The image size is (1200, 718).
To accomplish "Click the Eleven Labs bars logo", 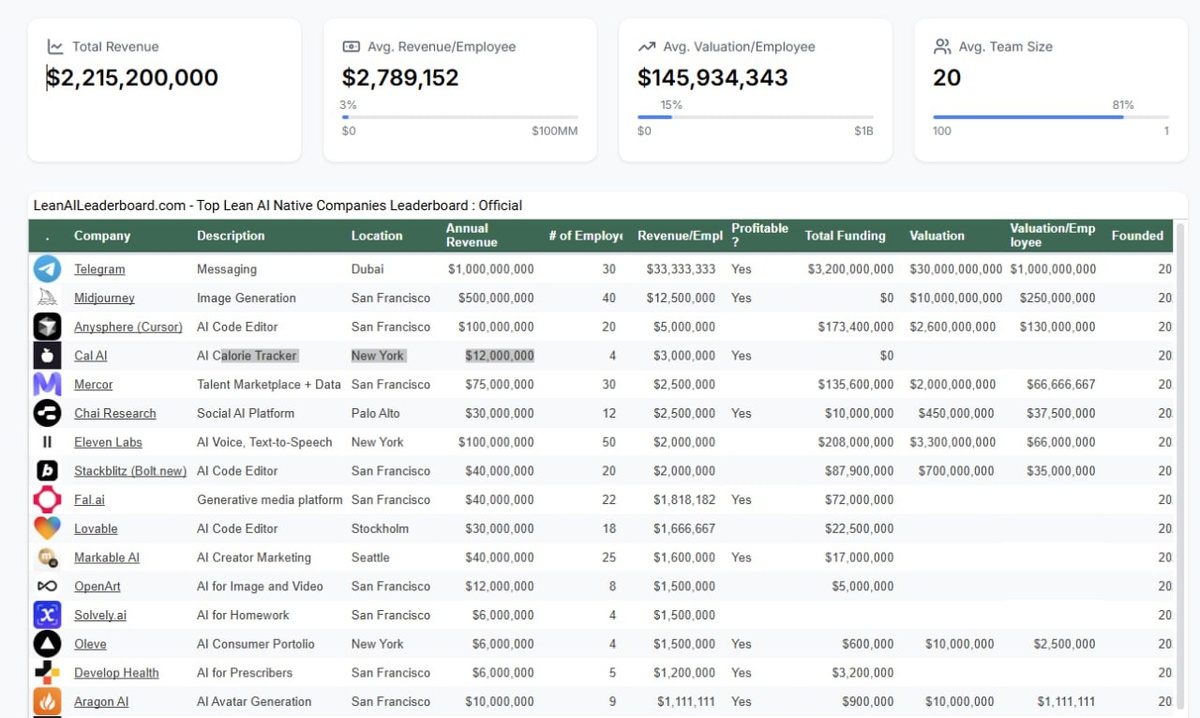I will pyautogui.click(x=47, y=442).
